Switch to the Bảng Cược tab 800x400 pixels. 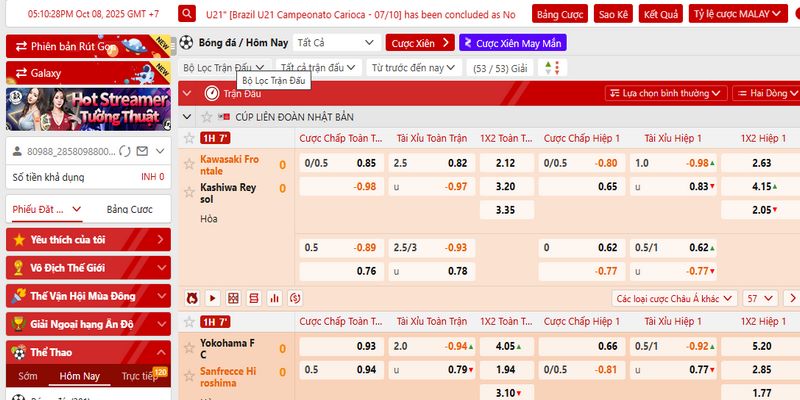coord(129,209)
